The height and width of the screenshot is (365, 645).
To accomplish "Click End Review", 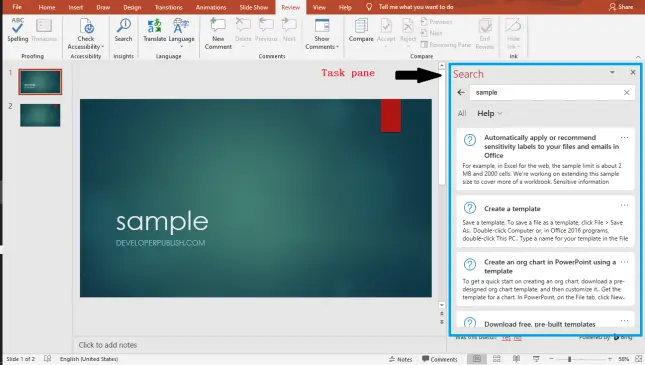I will (485, 34).
